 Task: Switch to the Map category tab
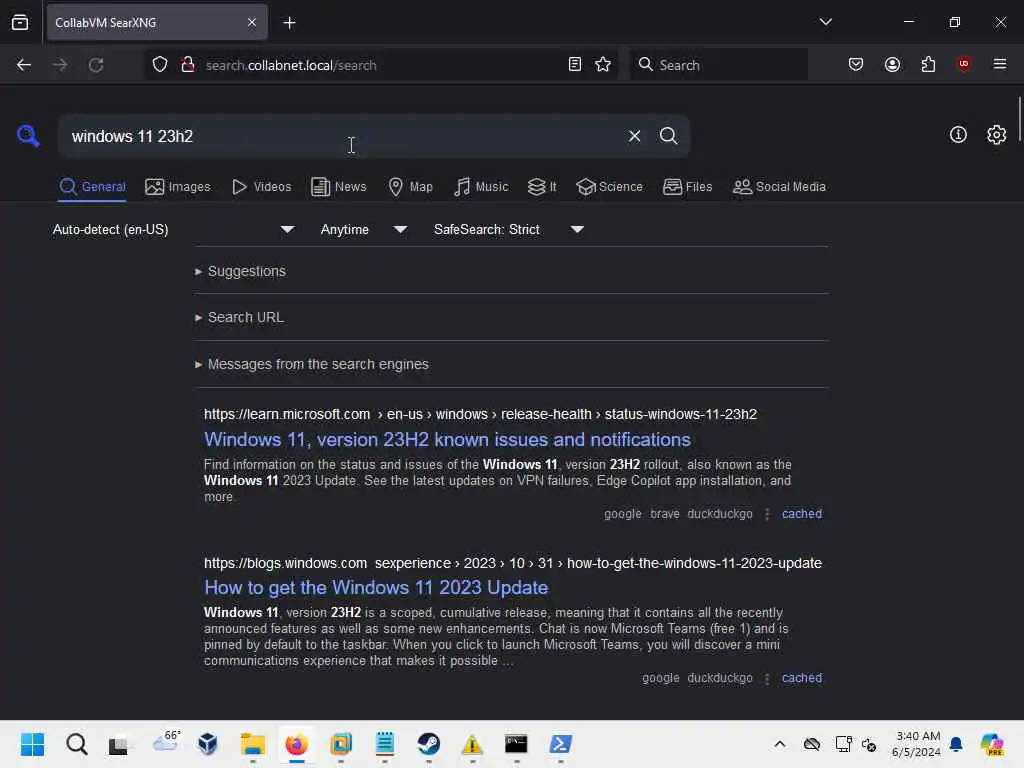(410, 187)
